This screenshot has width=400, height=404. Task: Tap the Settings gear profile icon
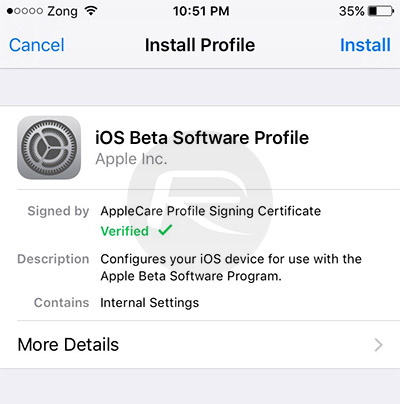[x=49, y=147]
